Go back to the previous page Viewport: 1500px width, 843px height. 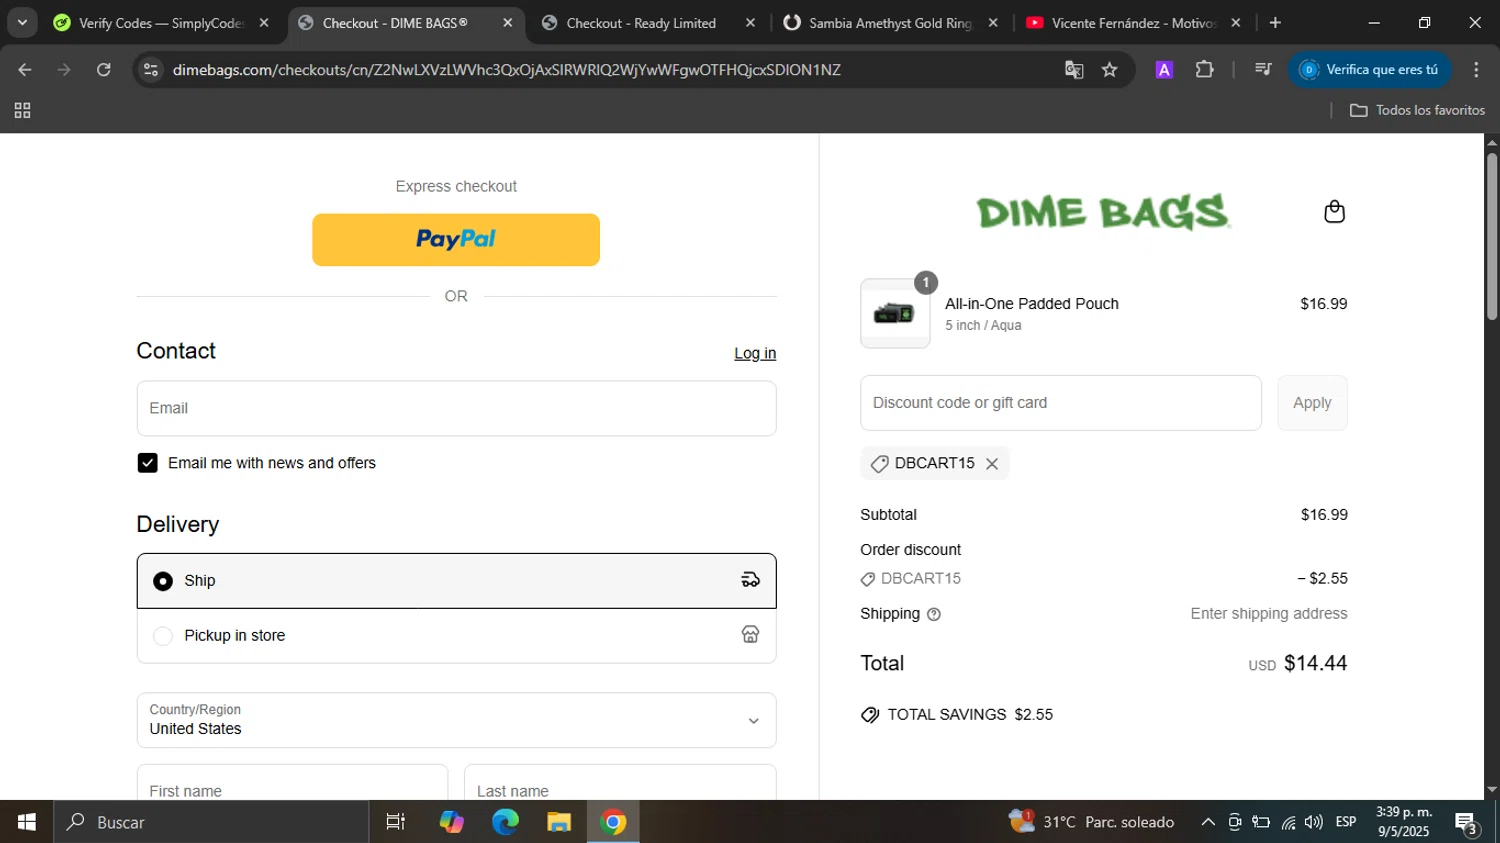pyautogui.click(x=25, y=69)
